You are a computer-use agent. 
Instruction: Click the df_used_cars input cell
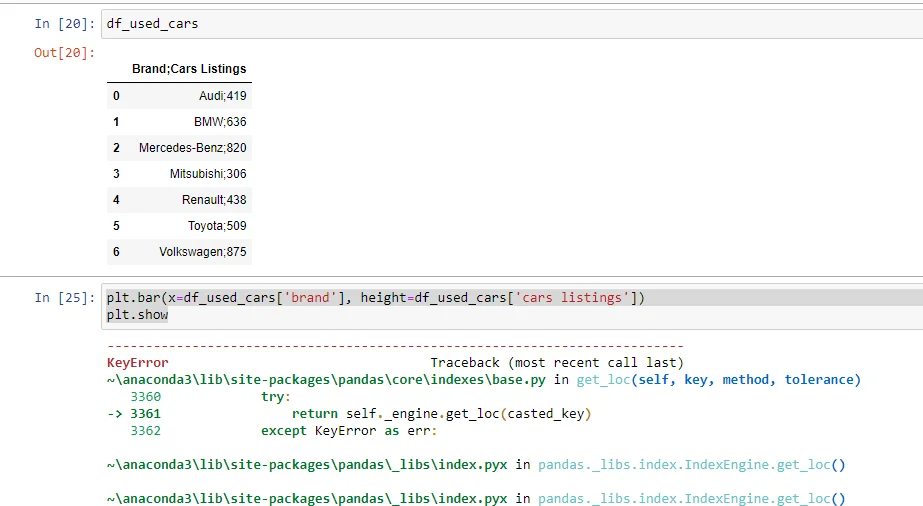[500, 23]
